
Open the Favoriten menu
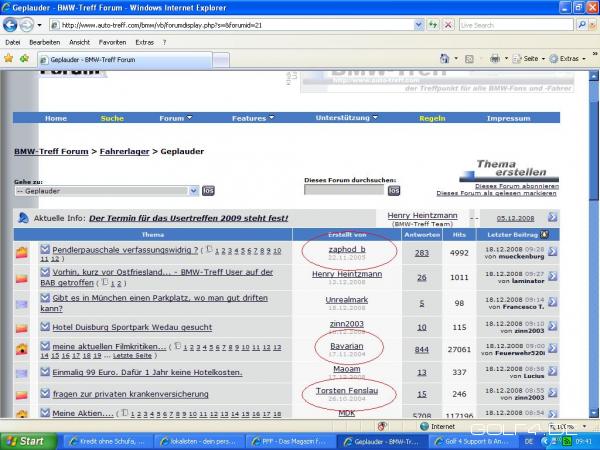point(112,42)
